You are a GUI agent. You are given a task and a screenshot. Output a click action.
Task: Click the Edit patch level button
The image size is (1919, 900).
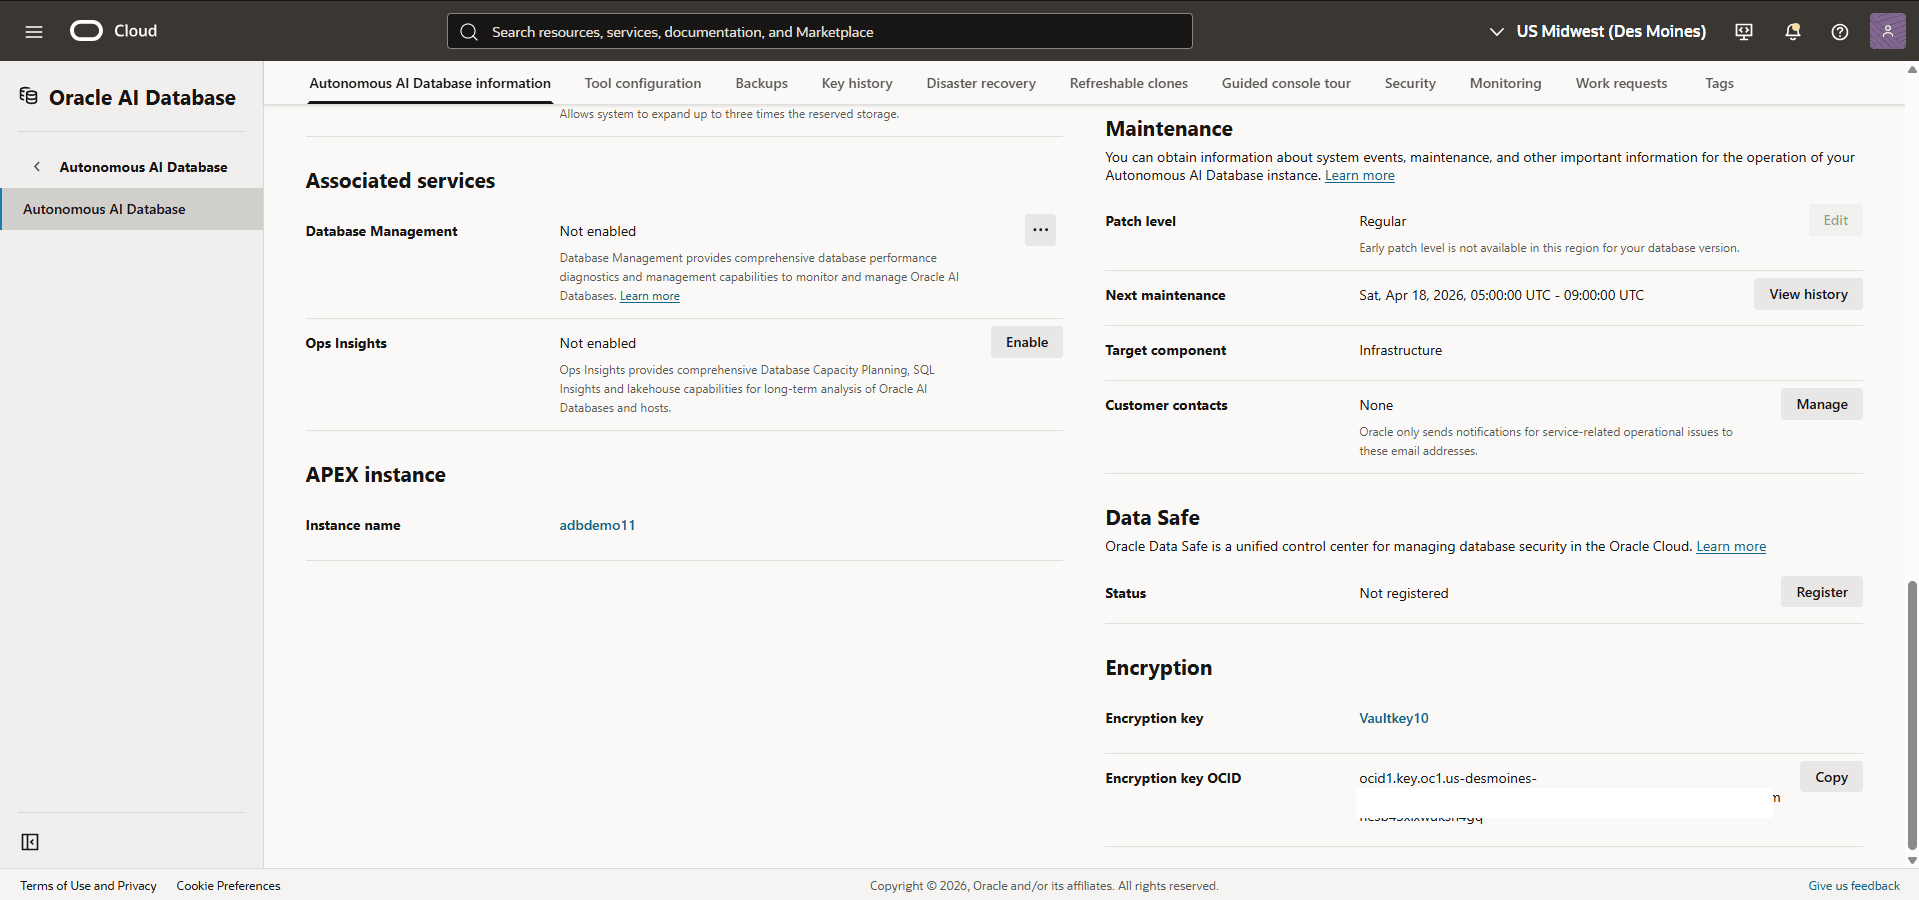point(1835,220)
